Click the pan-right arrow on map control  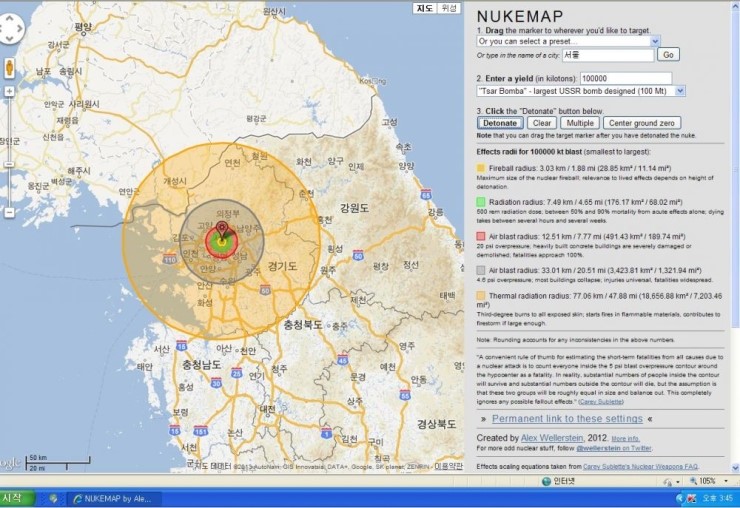pyautogui.click(x=20, y=28)
